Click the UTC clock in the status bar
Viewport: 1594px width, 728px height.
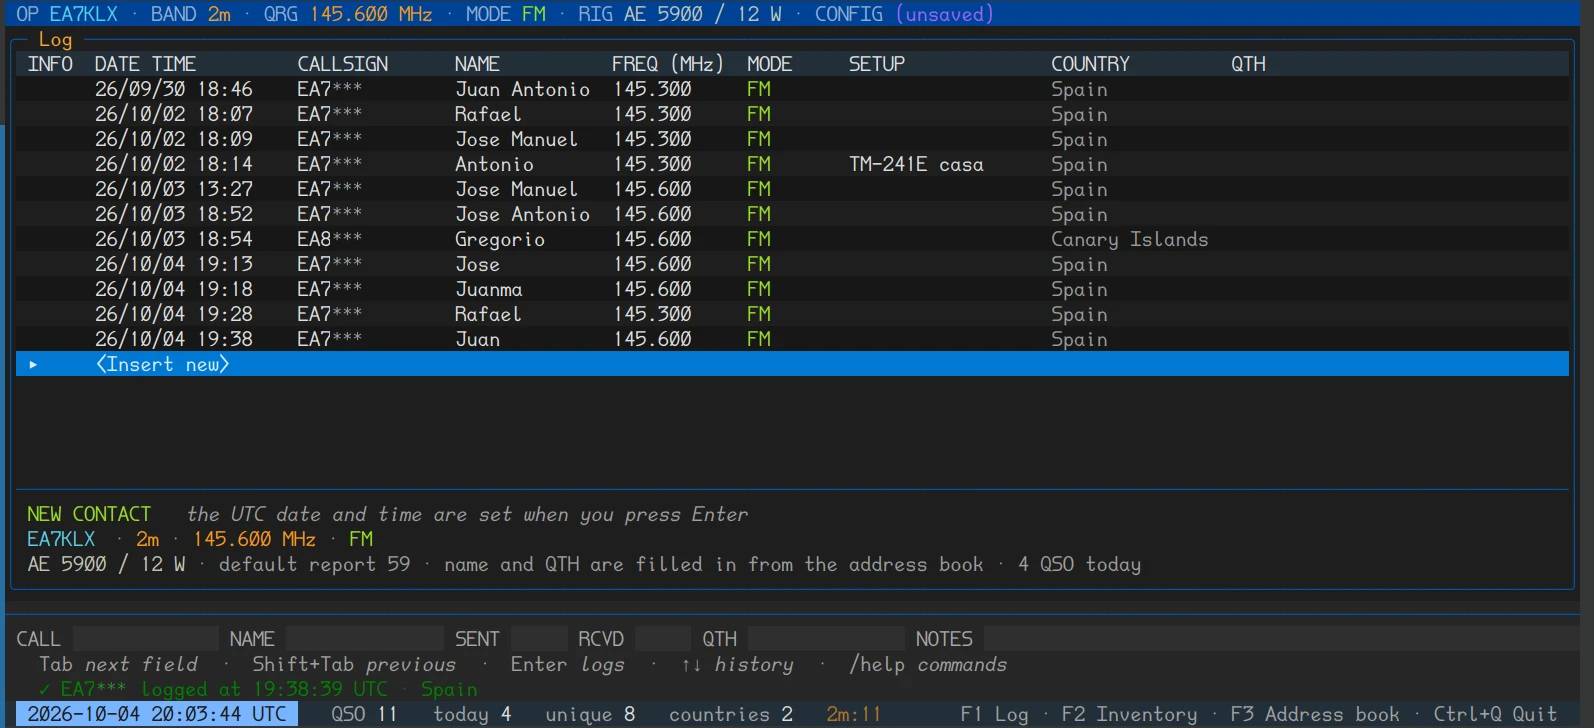[157, 714]
